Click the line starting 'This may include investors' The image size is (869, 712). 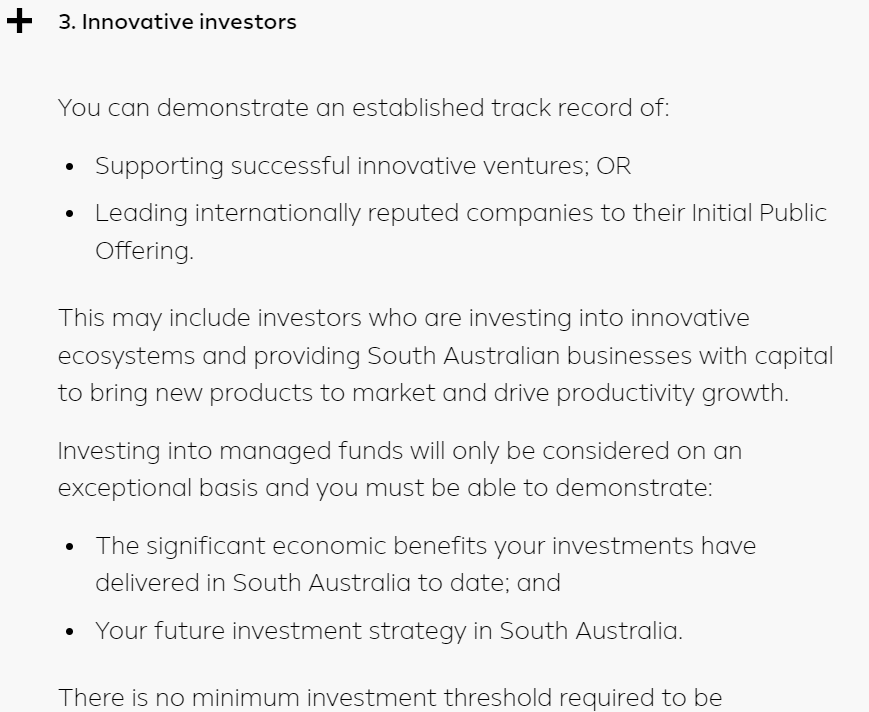click(404, 318)
